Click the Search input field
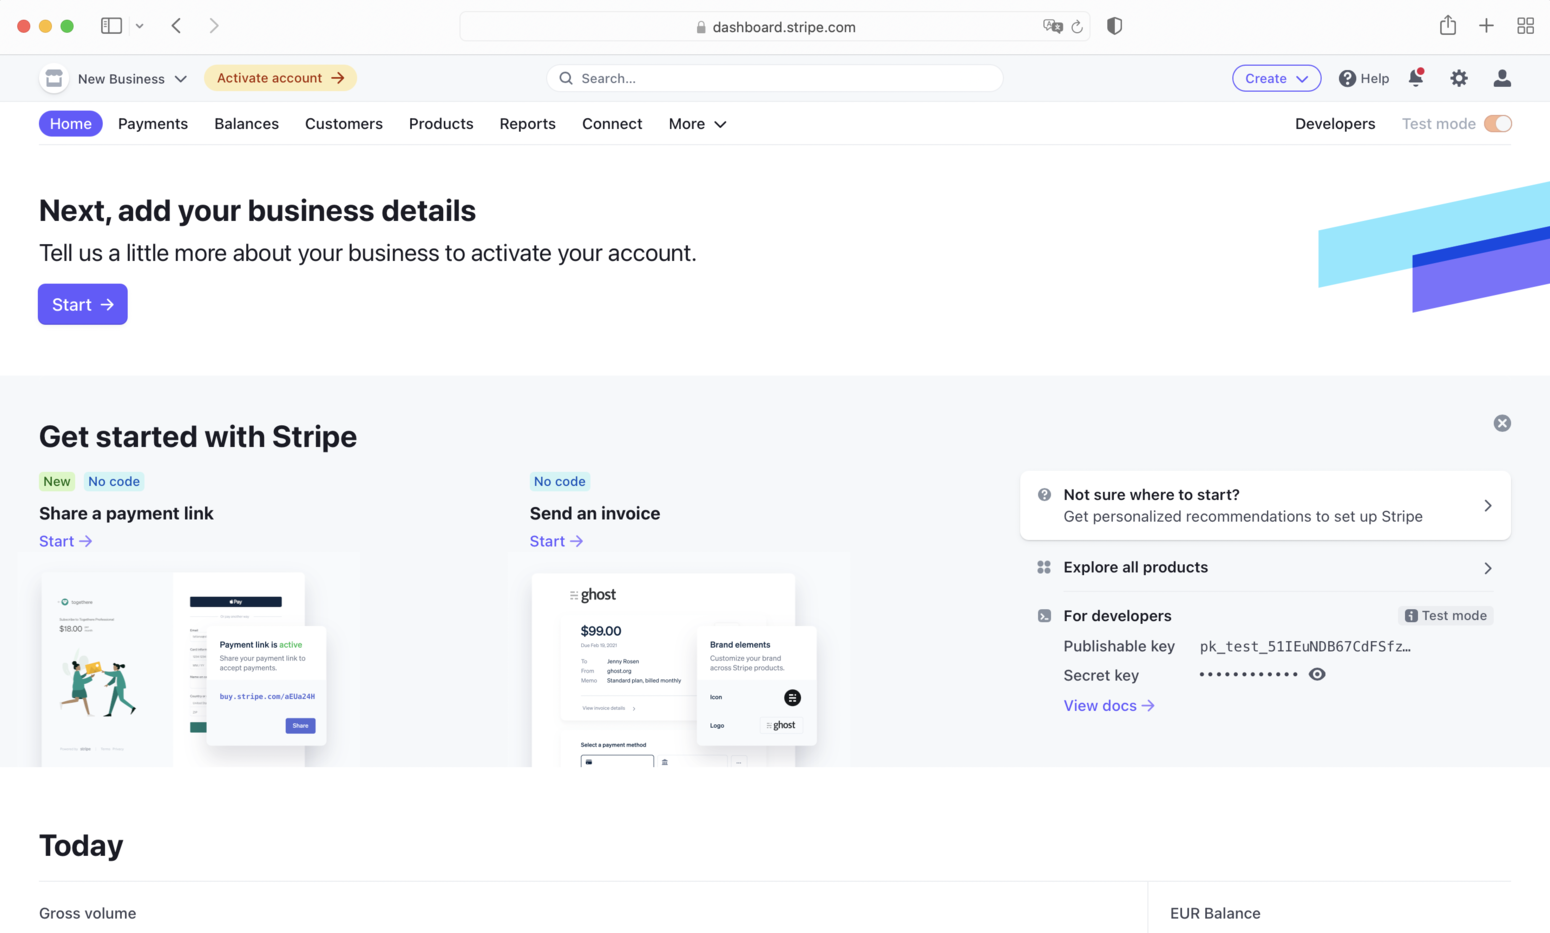 (775, 78)
